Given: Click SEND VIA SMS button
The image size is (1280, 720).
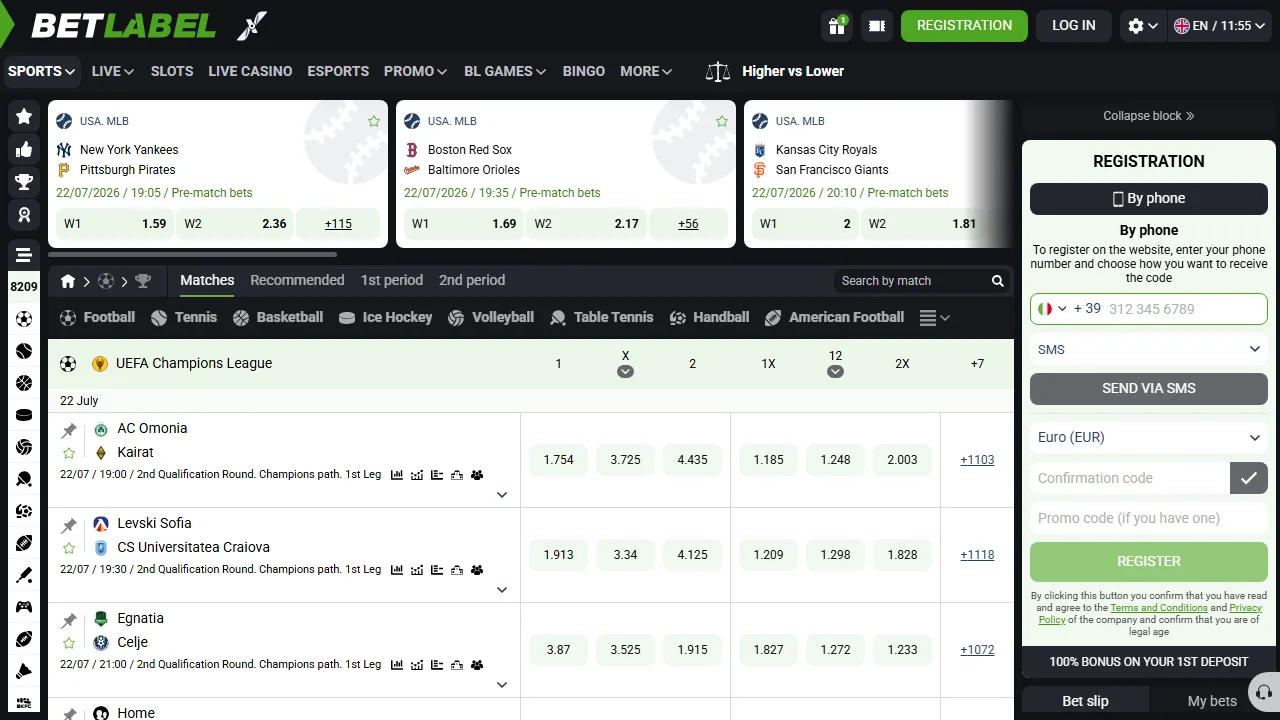Looking at the screenshot, I should [x=1149, y=388].
